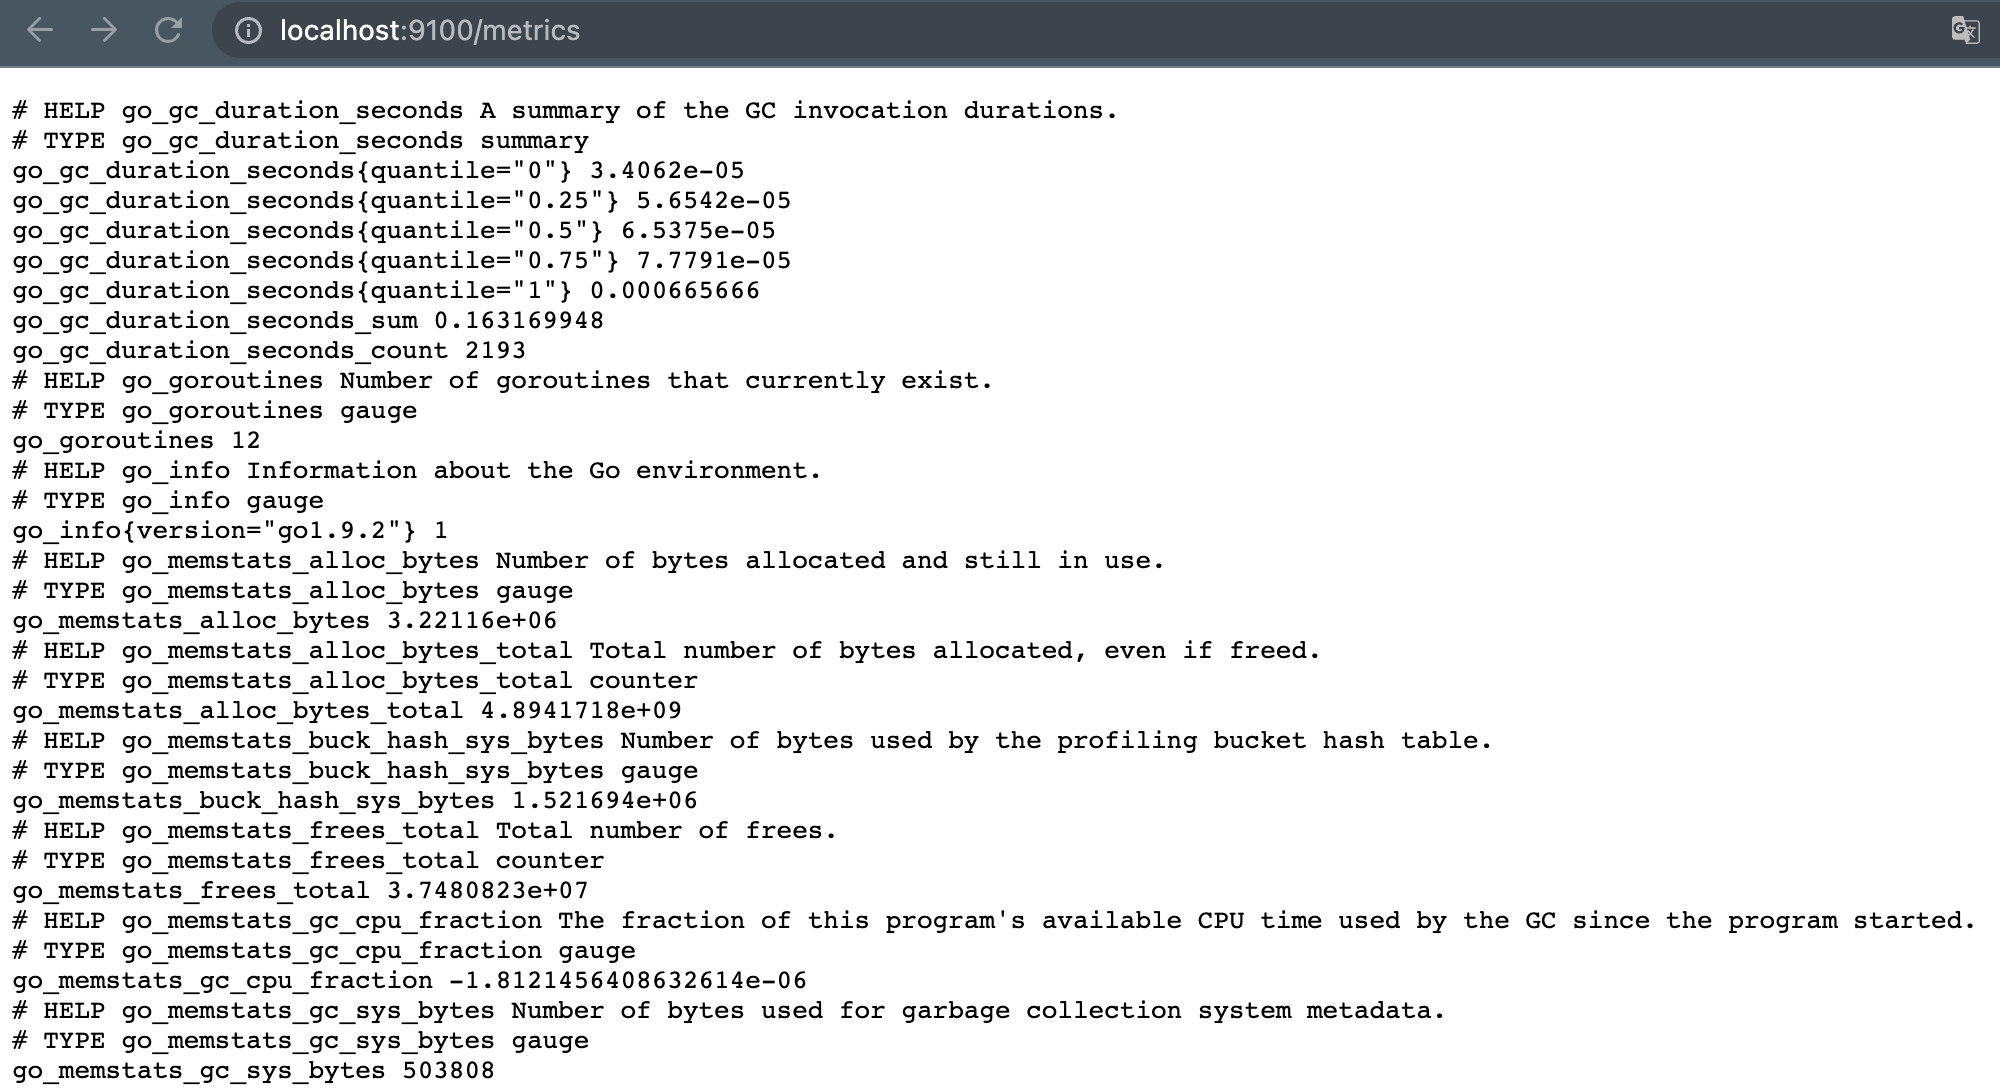Reload the metrics page
Image resolution: width=2000 pixels, height=1088 pixels.
168,31
